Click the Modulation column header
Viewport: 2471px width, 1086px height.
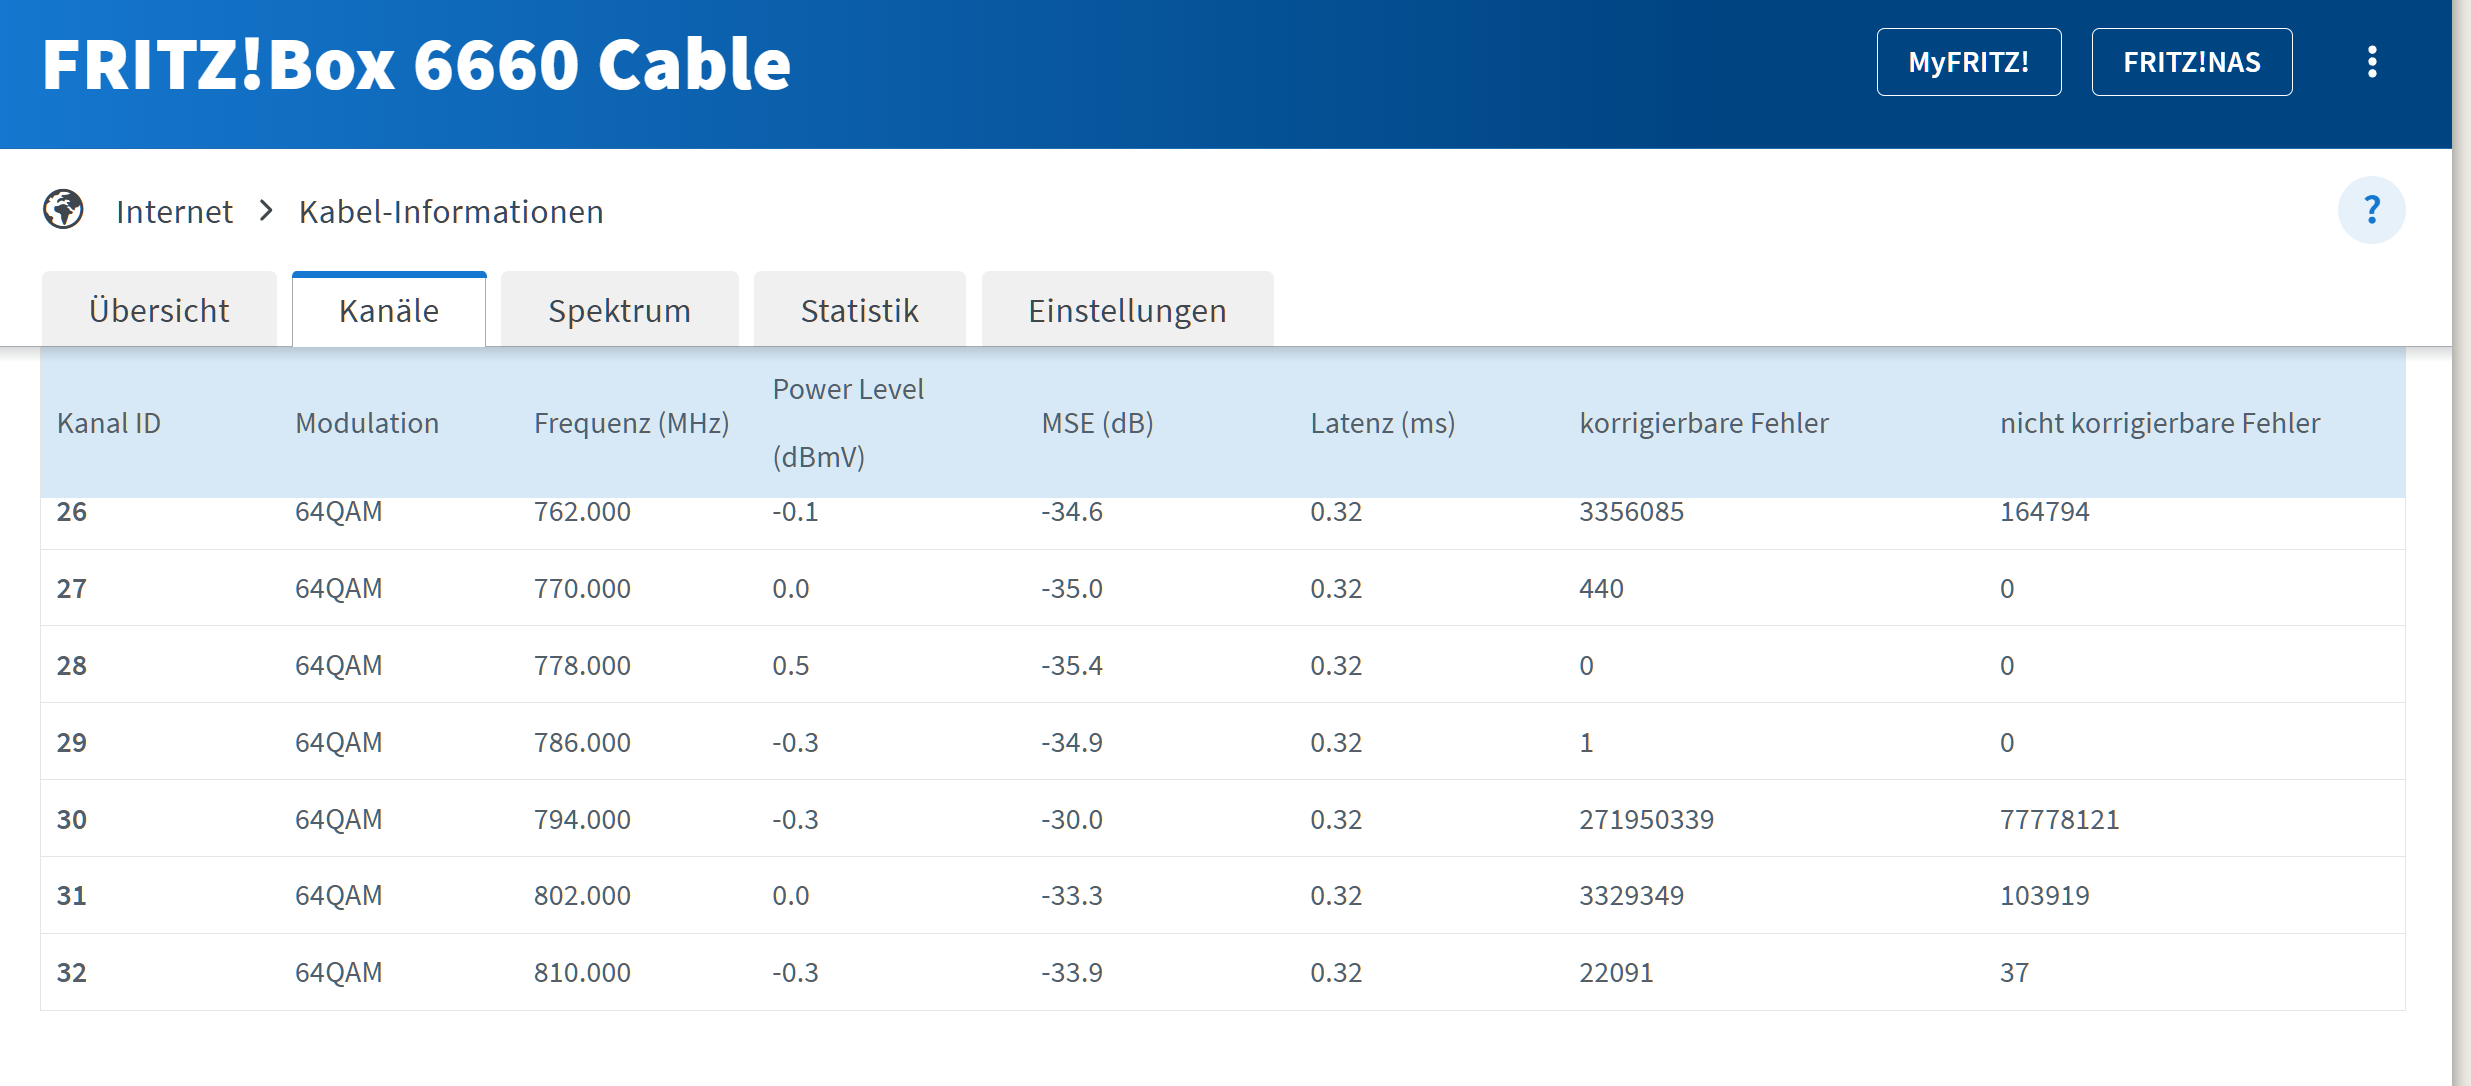click(367, 423)
